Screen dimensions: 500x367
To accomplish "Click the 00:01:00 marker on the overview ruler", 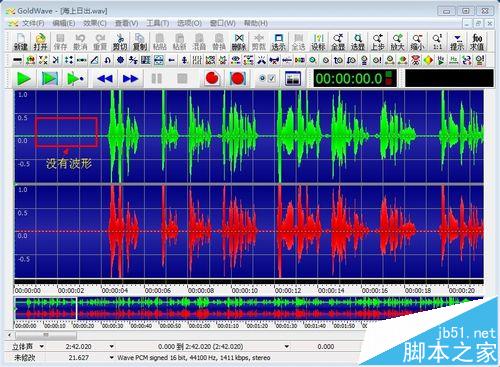I will coord(200,325).
